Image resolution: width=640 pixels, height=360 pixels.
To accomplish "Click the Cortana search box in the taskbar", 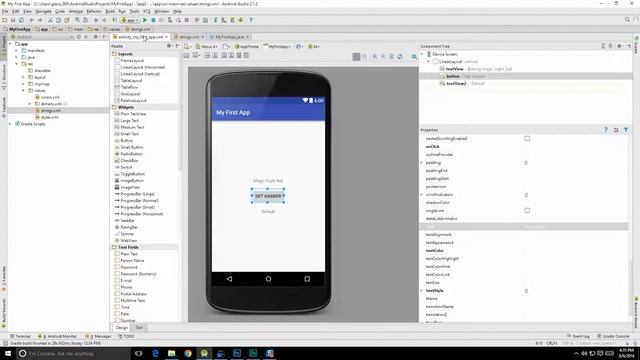I will tap(73, 353).
